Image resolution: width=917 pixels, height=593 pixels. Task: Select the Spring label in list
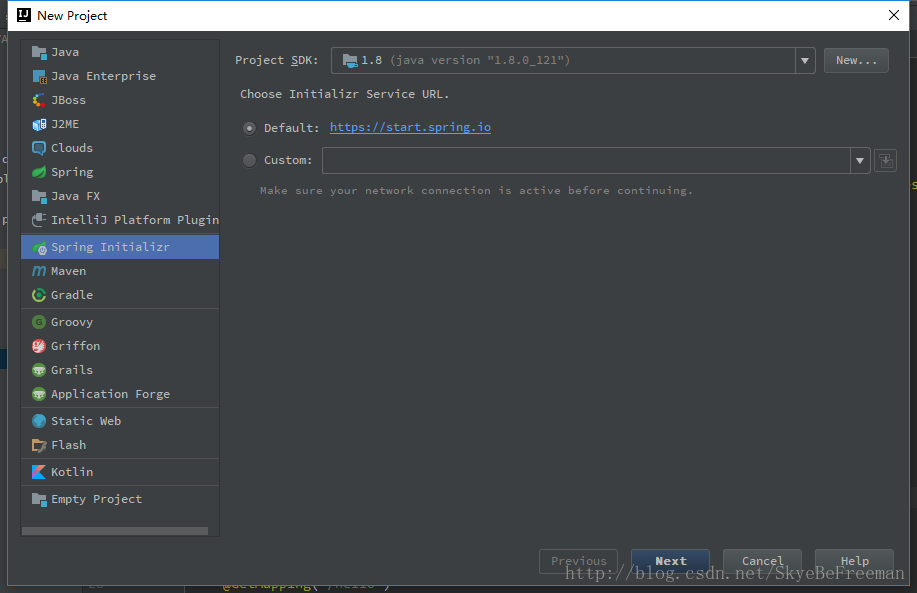tap(72, 172)
